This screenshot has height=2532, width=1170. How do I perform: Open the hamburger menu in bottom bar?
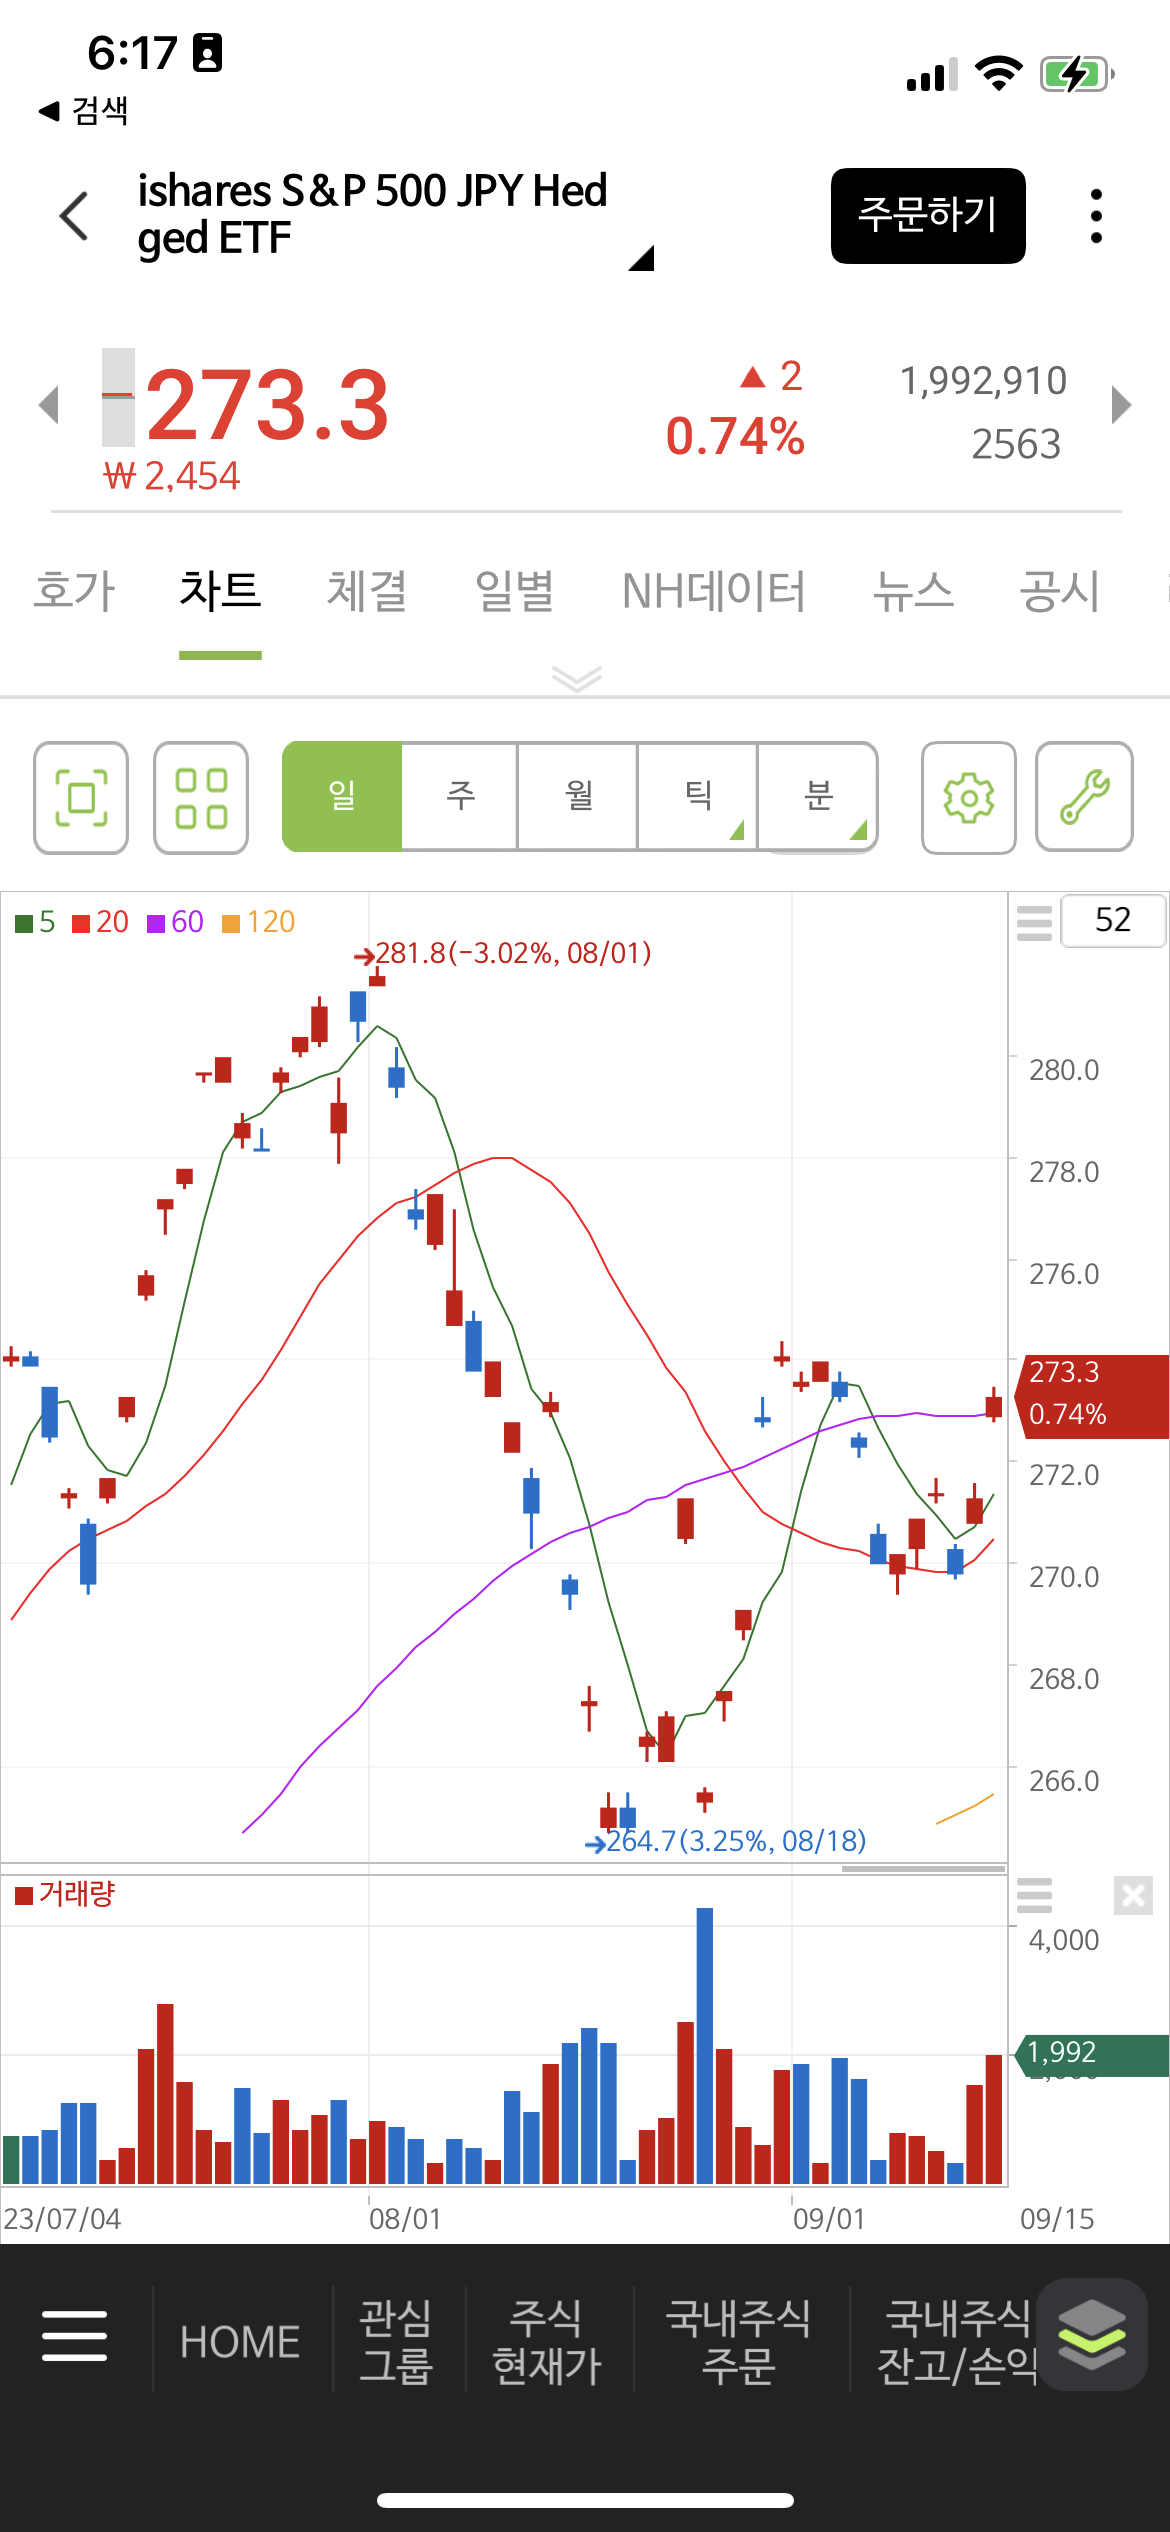[75, 2336]
